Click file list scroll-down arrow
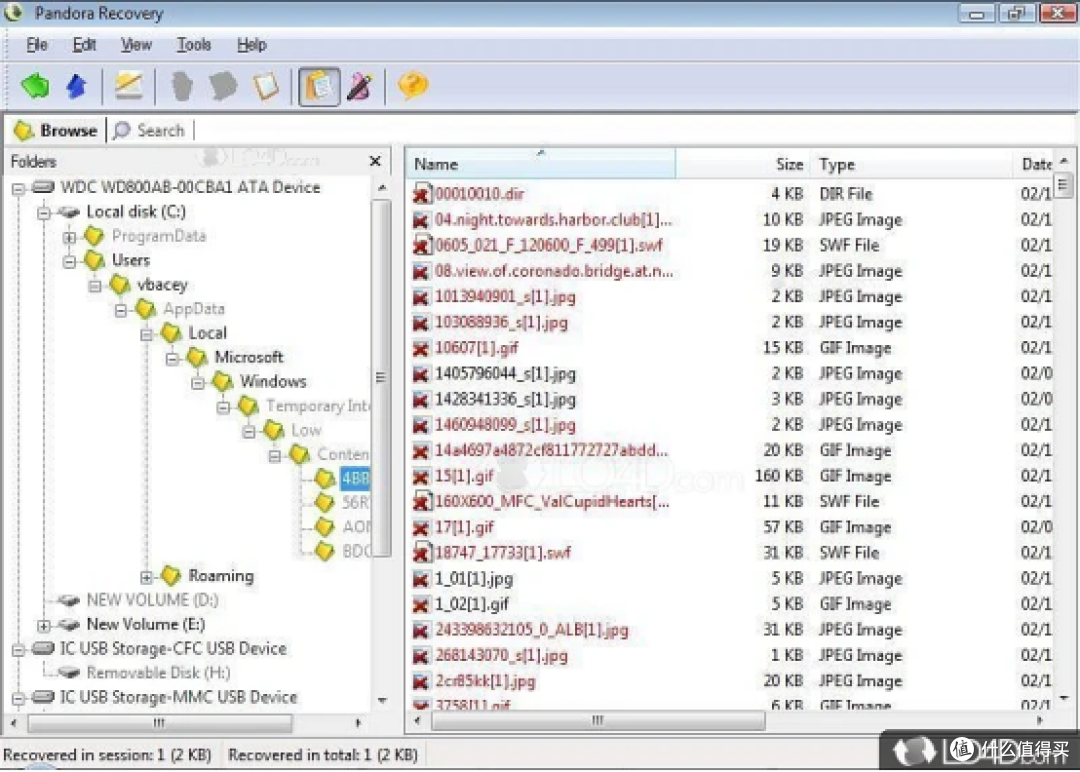Image resolution: width=1080 pixels, height=772 pixels. click(1063, 698)
